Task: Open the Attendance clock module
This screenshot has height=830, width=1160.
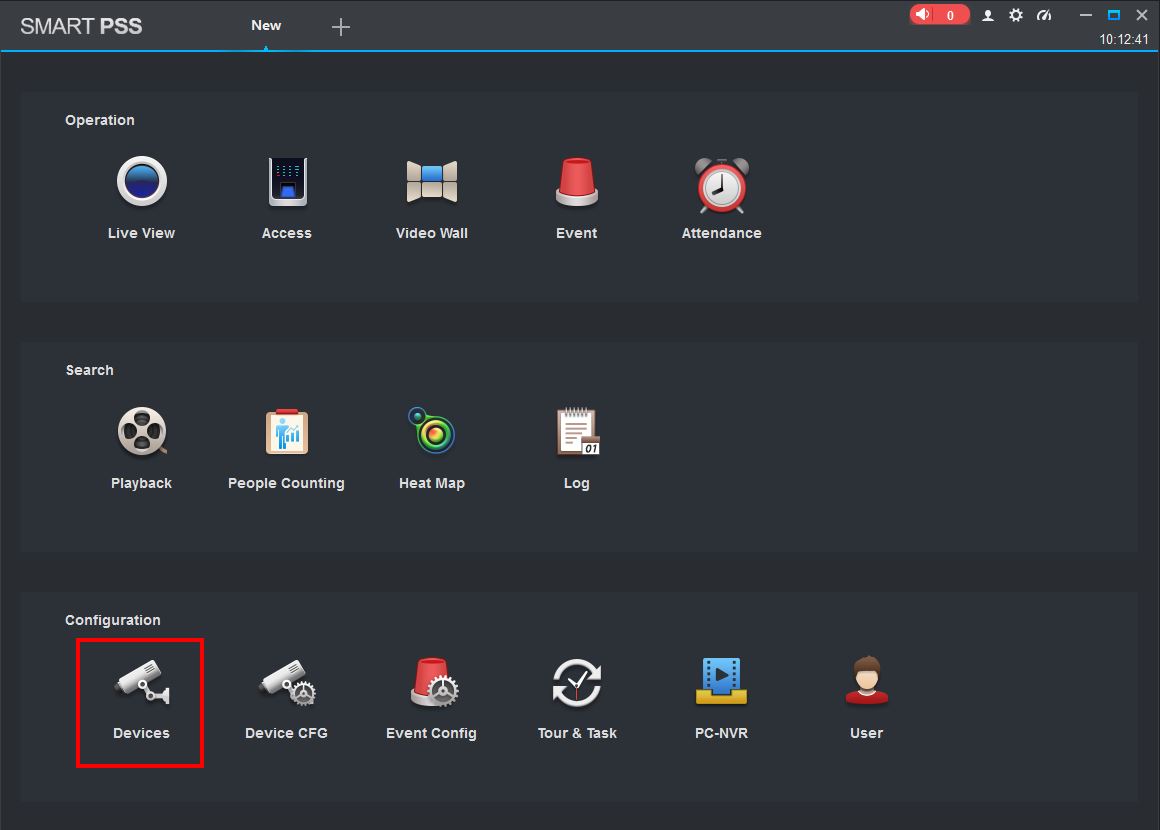Action: tap(721, 198)
